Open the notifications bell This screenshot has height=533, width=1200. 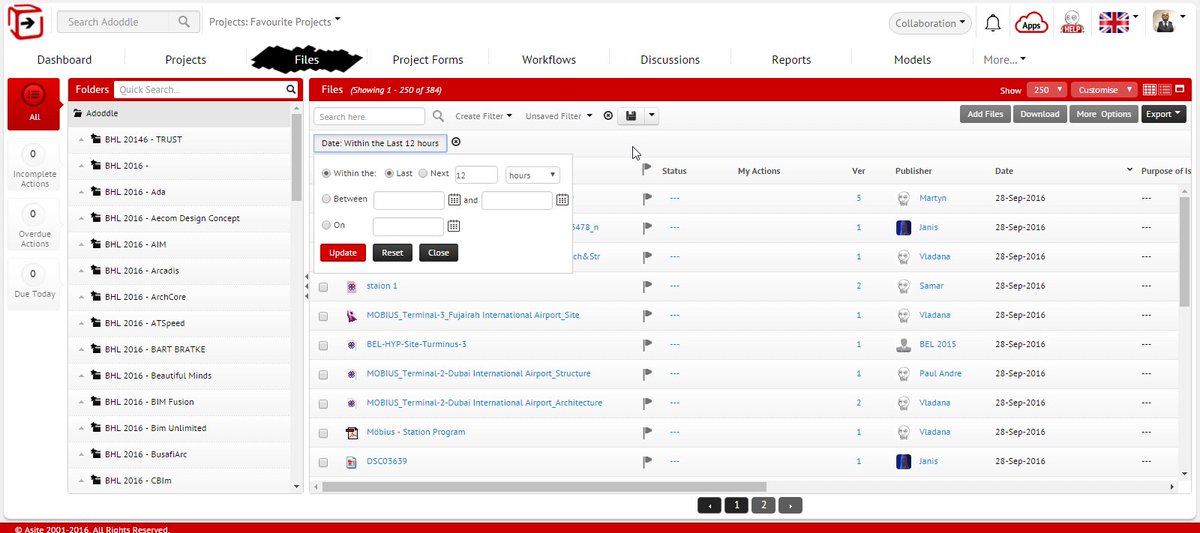[993, 22]
